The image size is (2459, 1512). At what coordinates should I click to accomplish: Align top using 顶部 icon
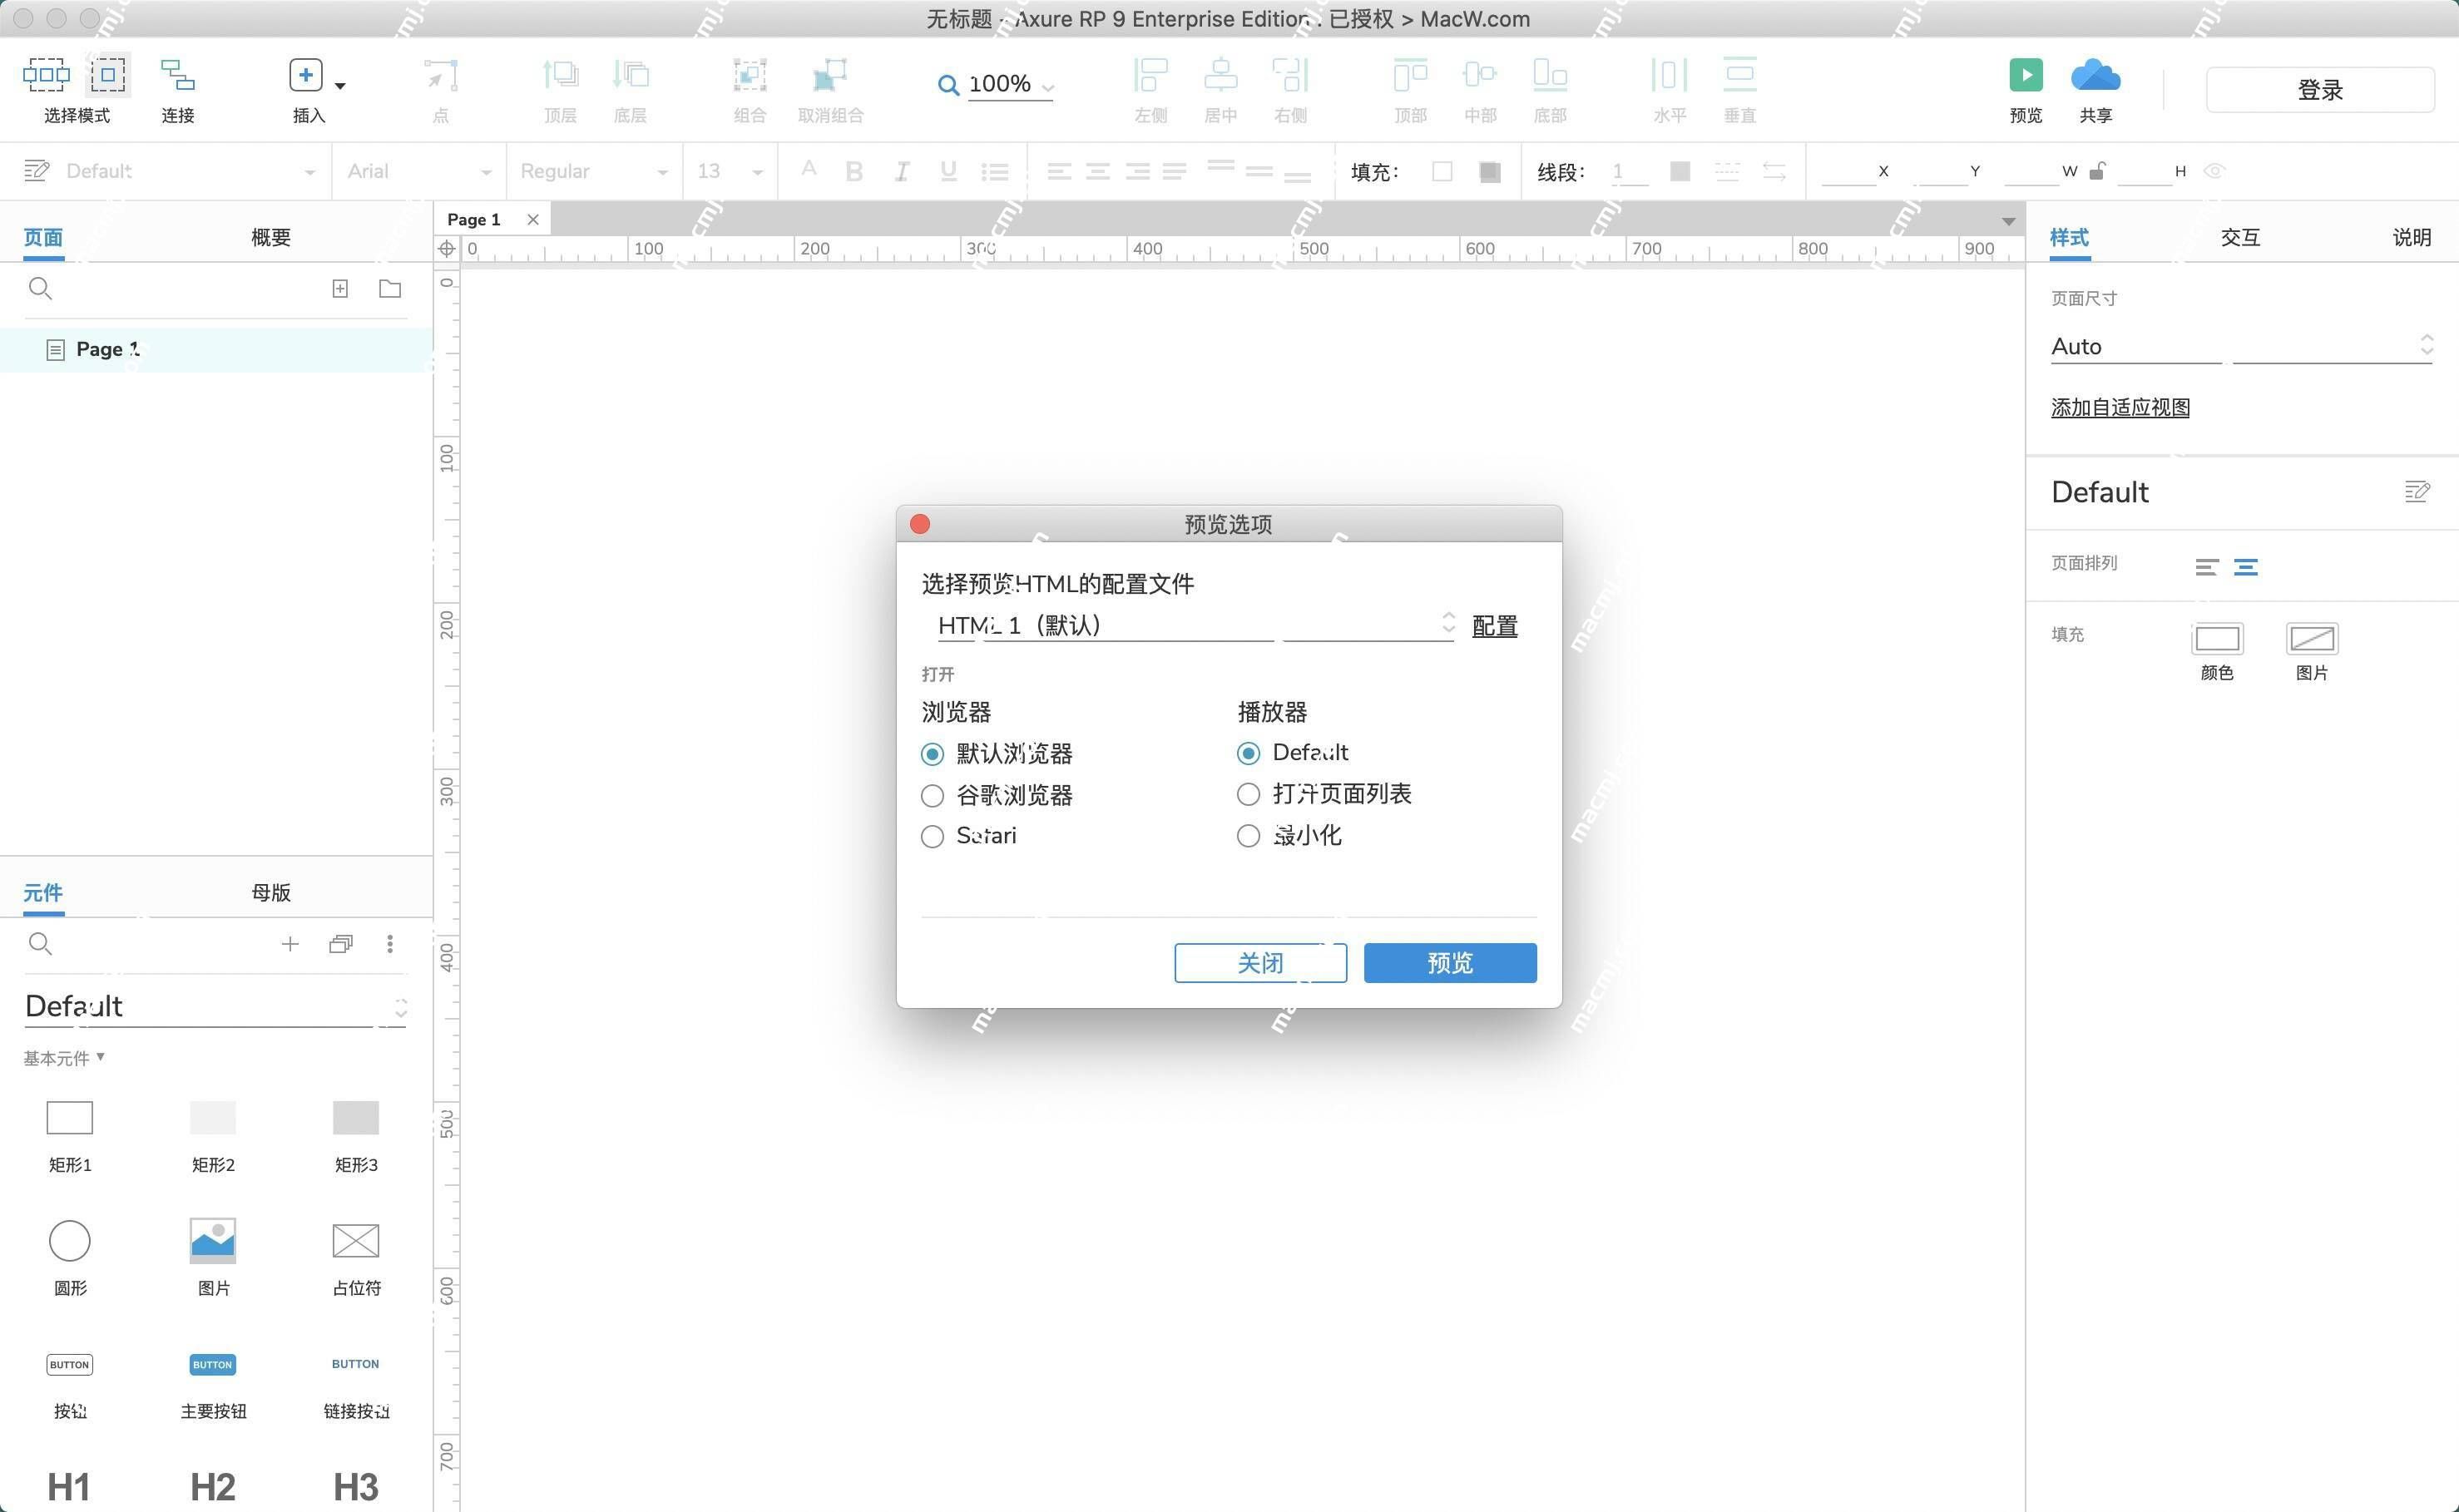1411,75
